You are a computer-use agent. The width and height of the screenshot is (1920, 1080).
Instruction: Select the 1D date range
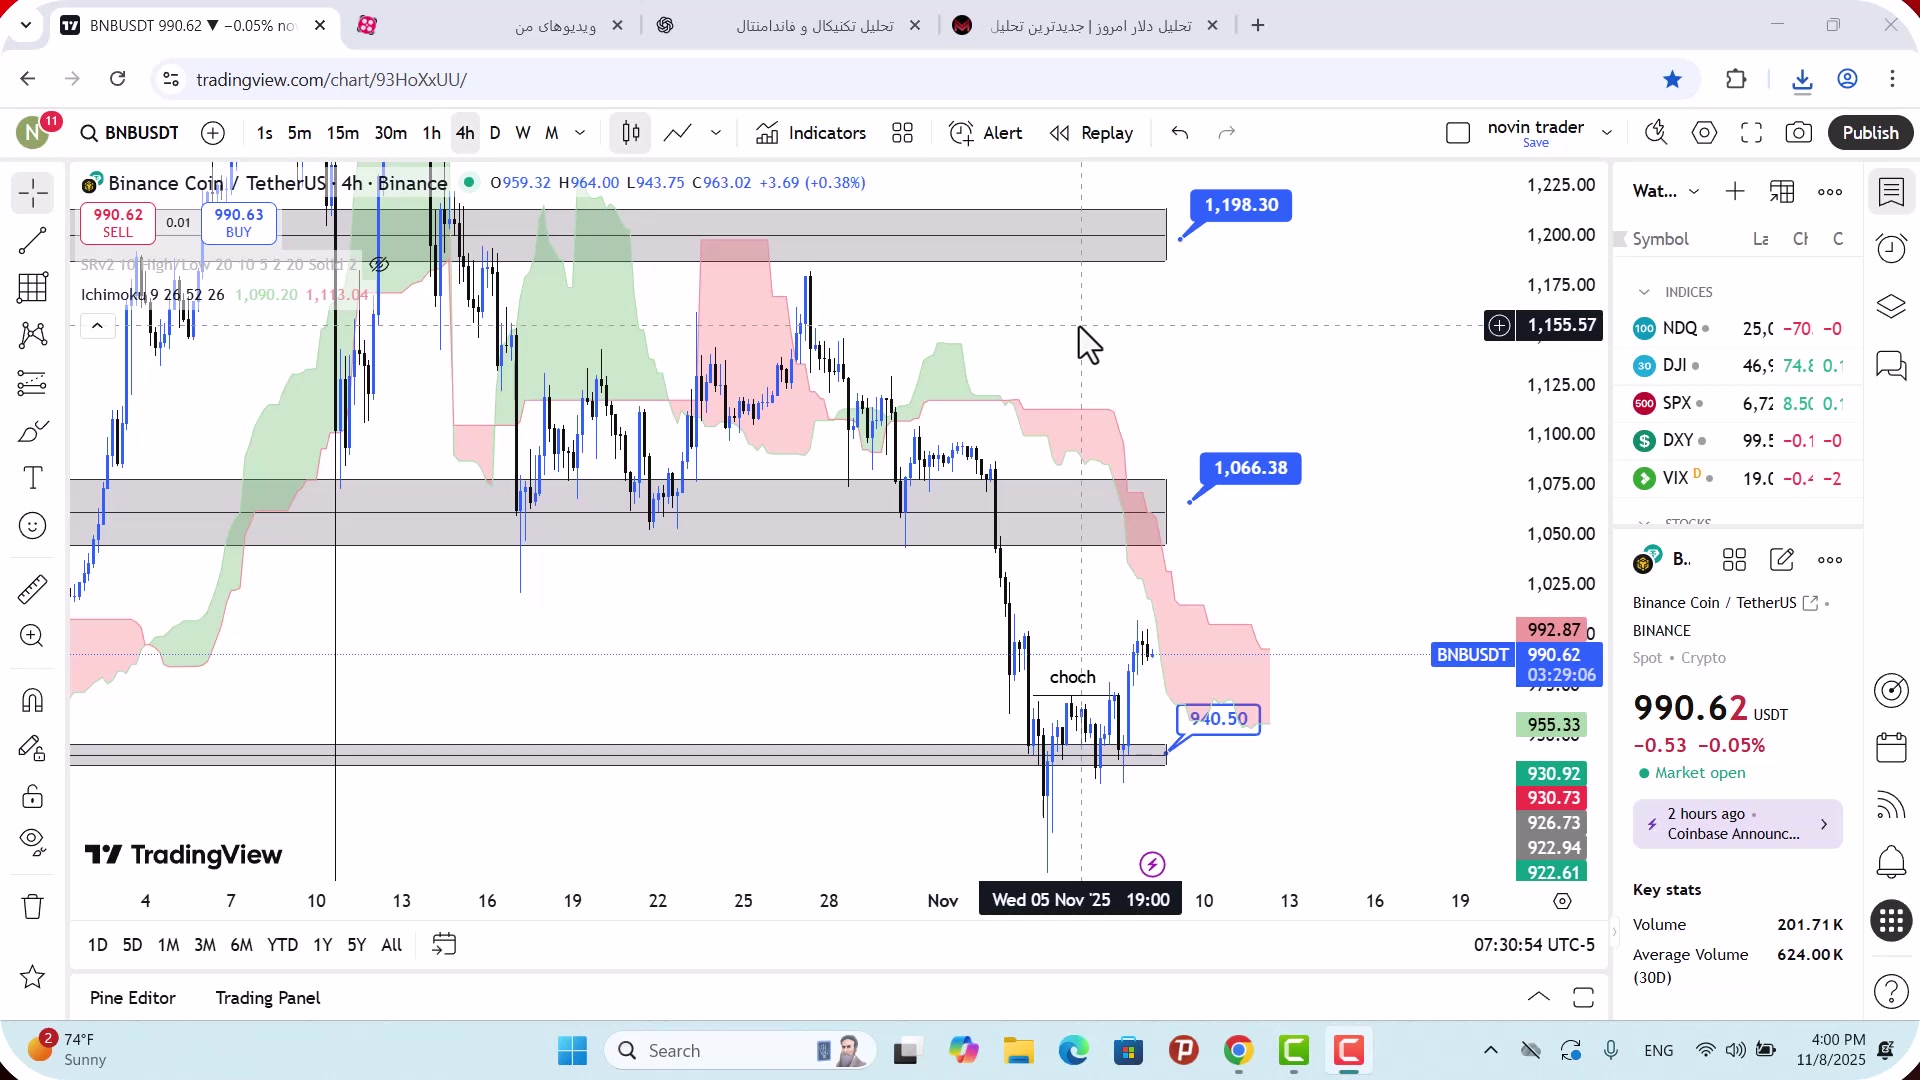pos(97,945)
